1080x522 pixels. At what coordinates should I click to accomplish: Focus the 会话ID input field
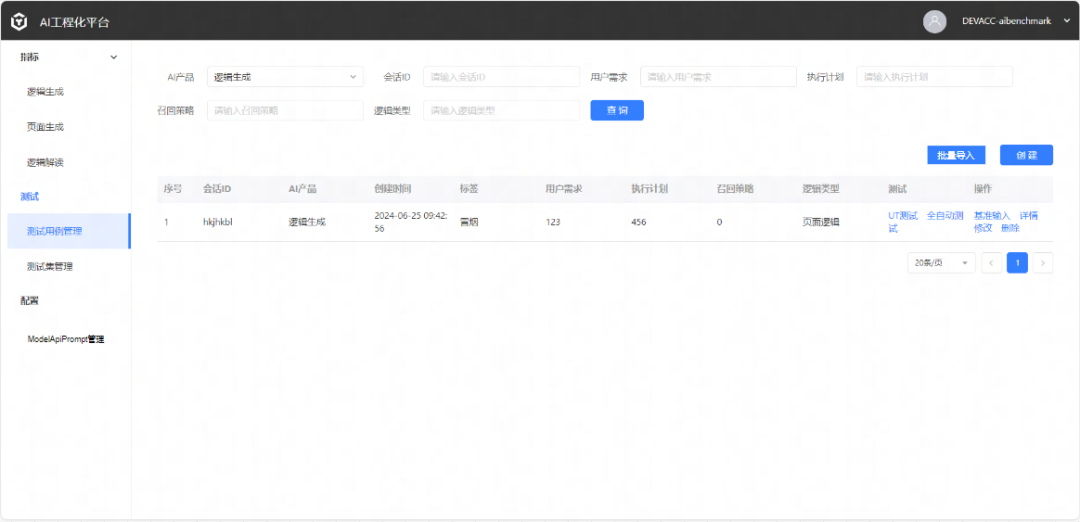tap(501, 77)
